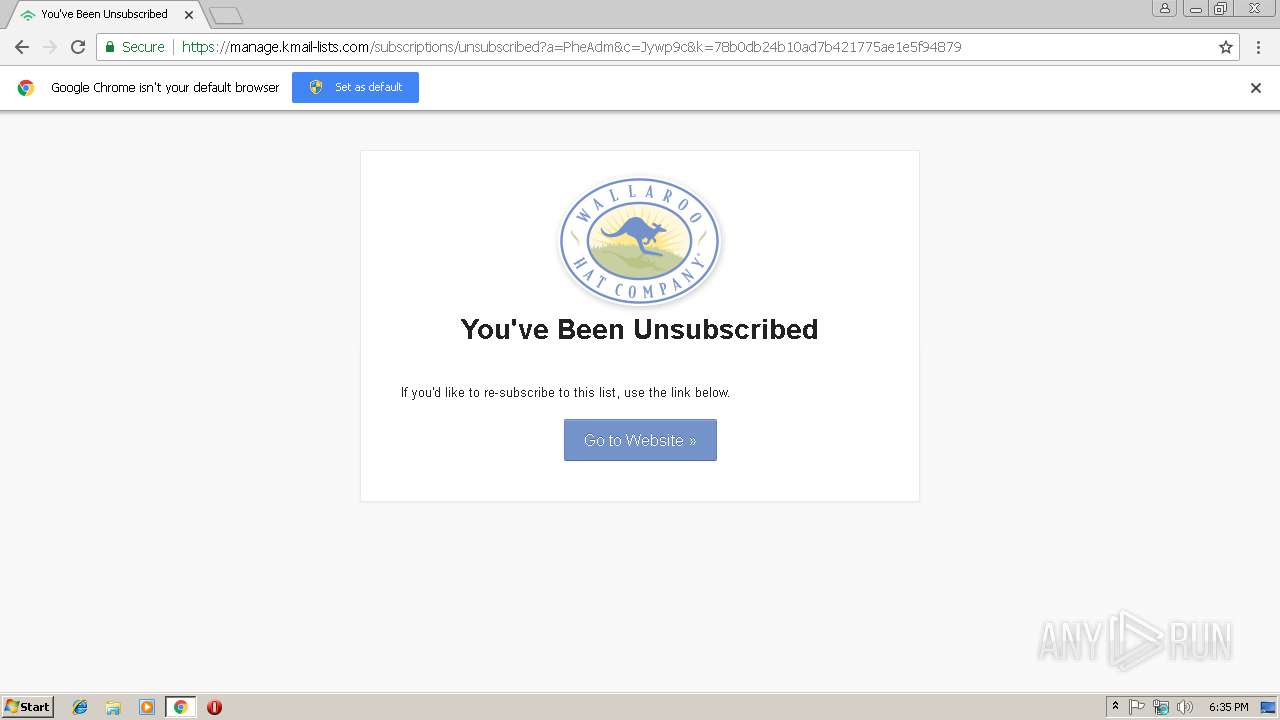Click the green Secure padlock icon
The height and width of the screenshot is (720, 1280).
pos(110,47)
